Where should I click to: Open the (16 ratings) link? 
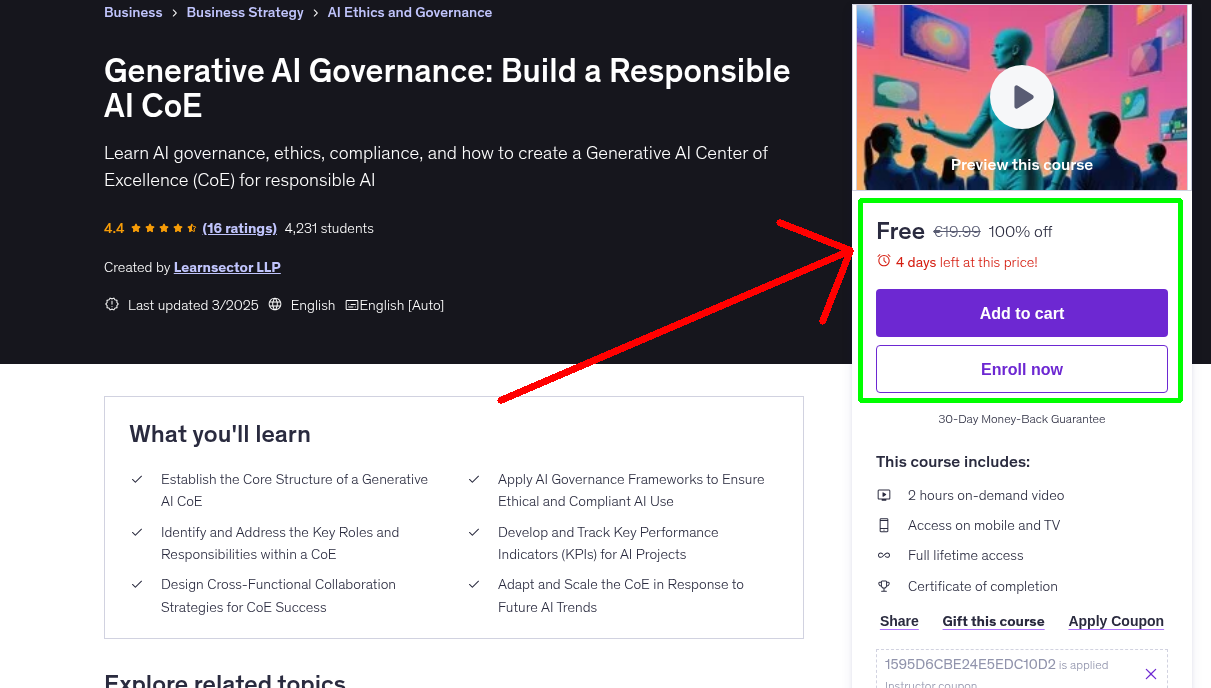(x=239, y=228)
